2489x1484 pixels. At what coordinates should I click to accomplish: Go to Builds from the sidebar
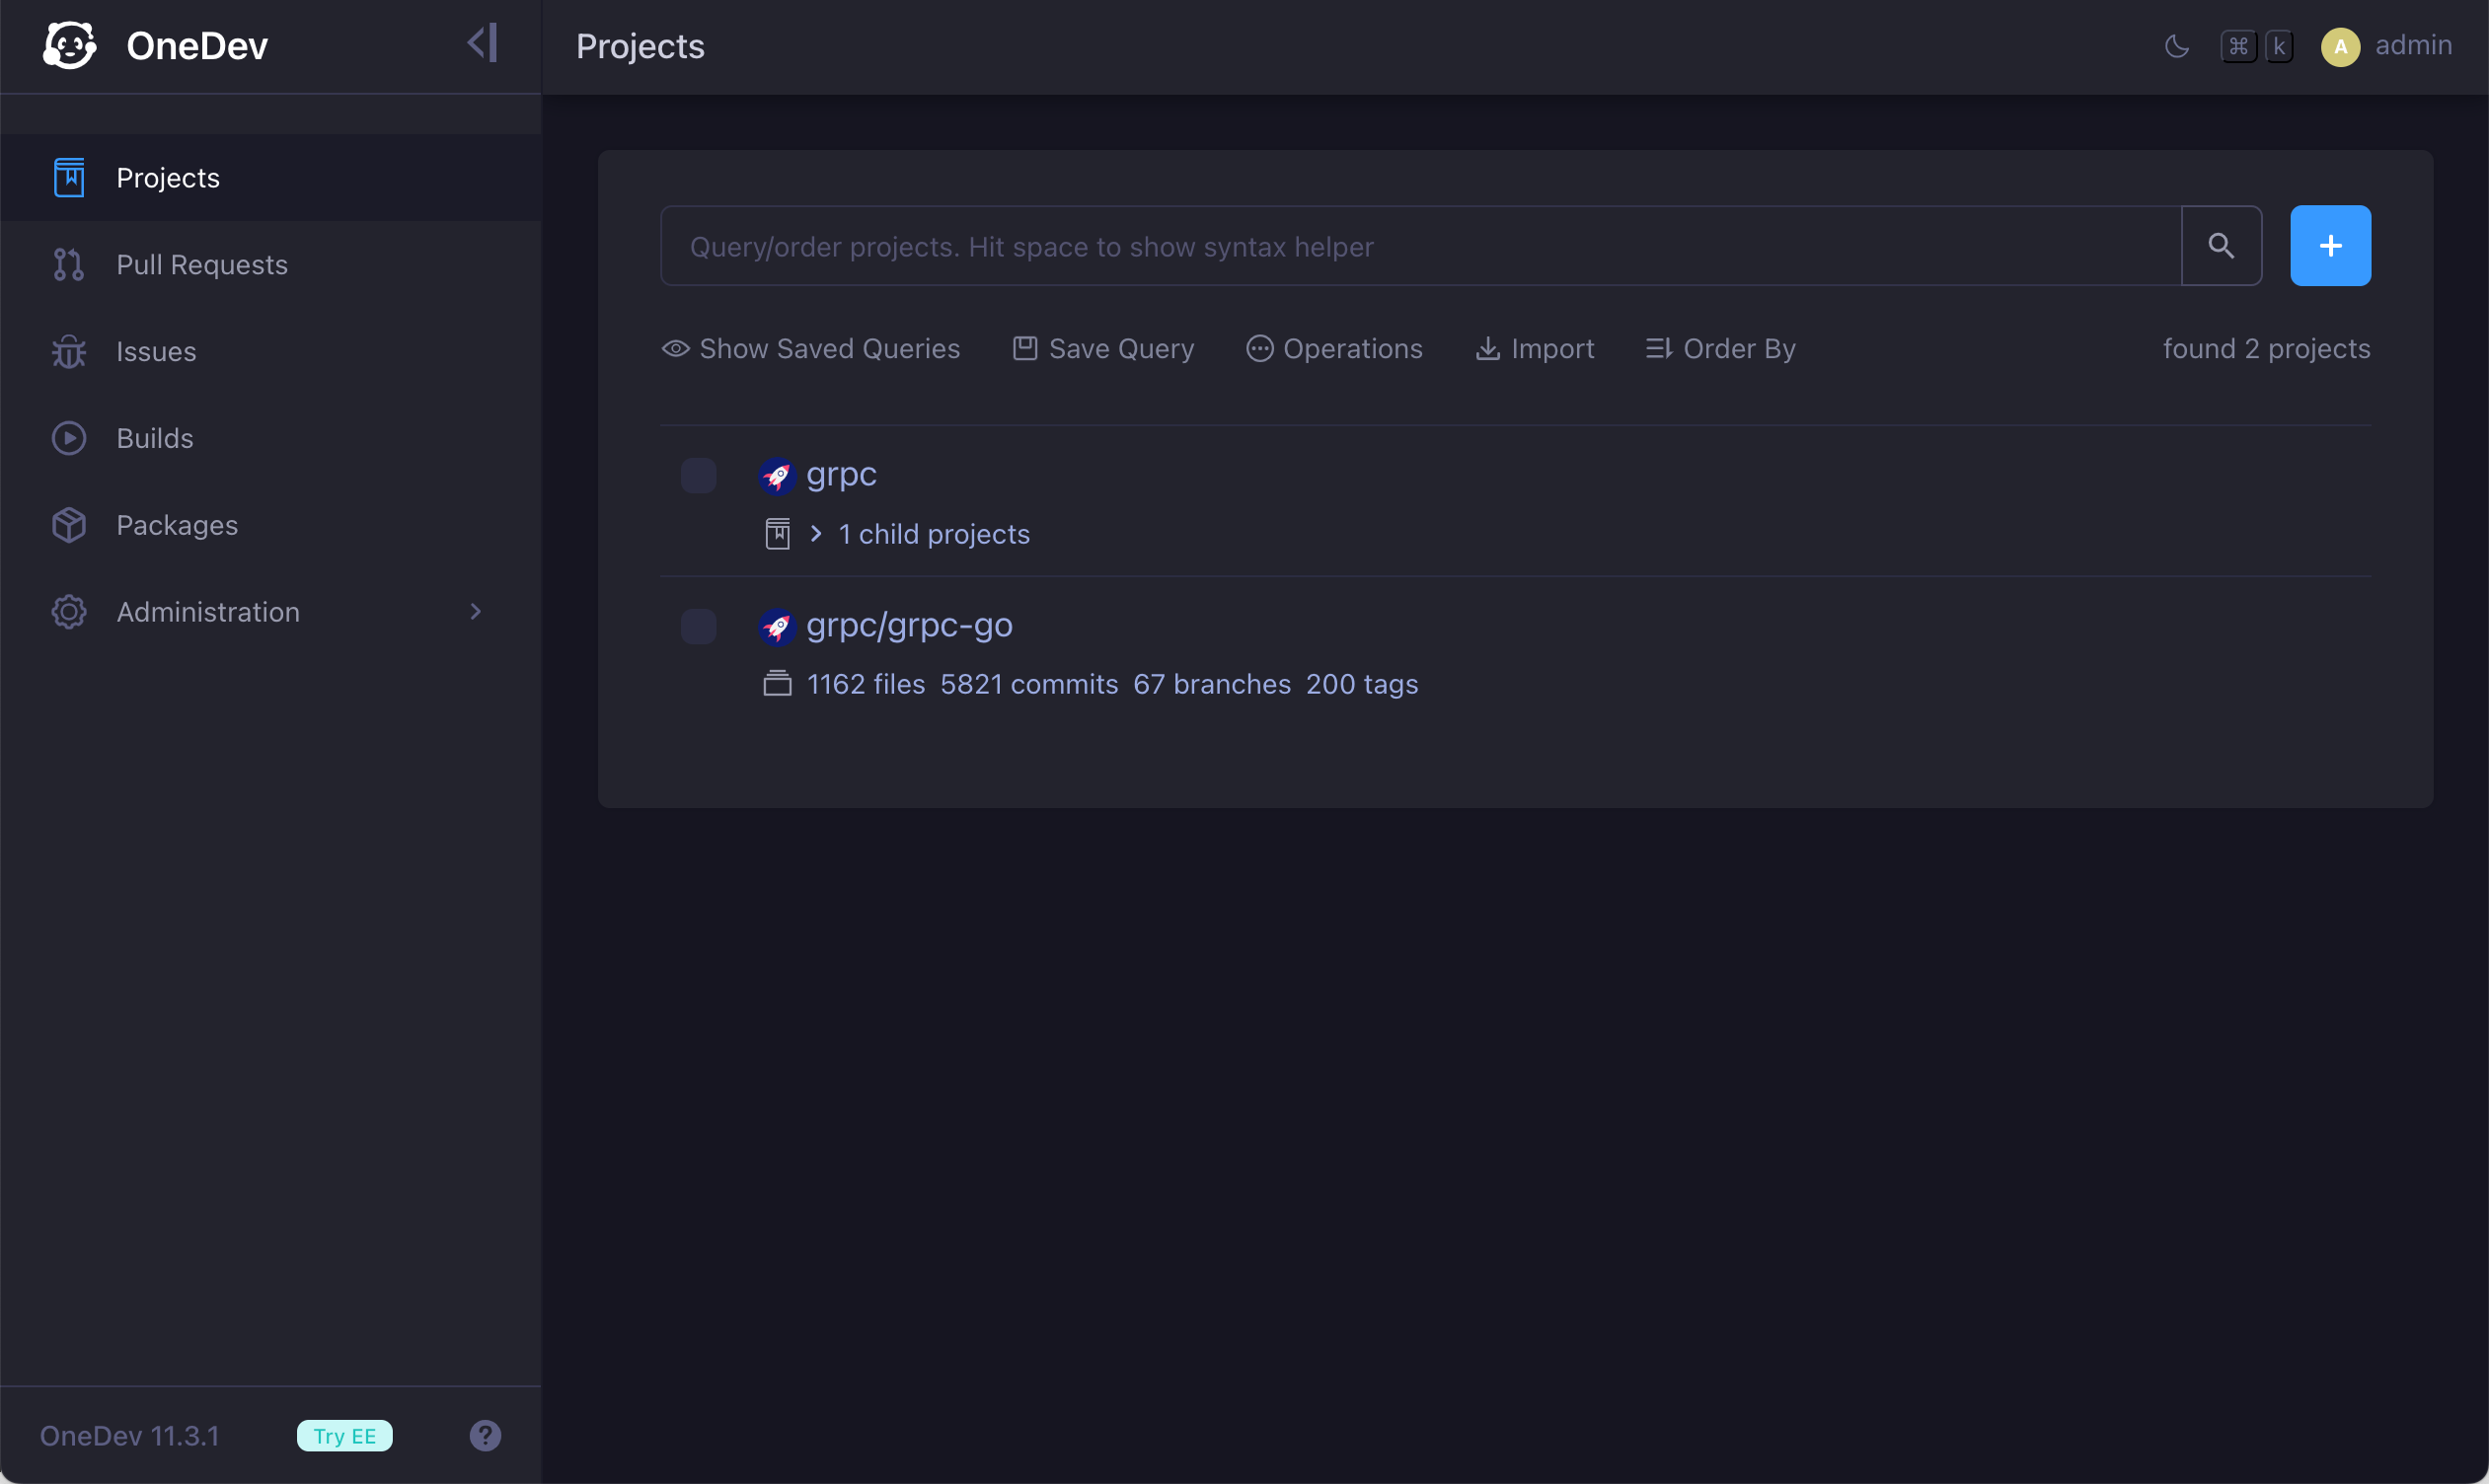click(x=154, y=437)
